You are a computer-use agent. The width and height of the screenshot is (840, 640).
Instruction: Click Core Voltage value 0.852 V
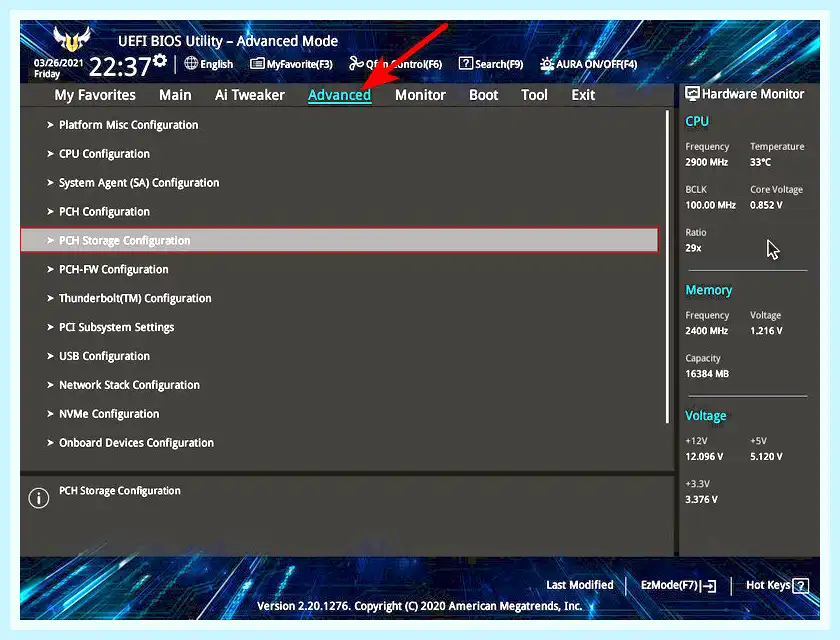tap(766, 205)
